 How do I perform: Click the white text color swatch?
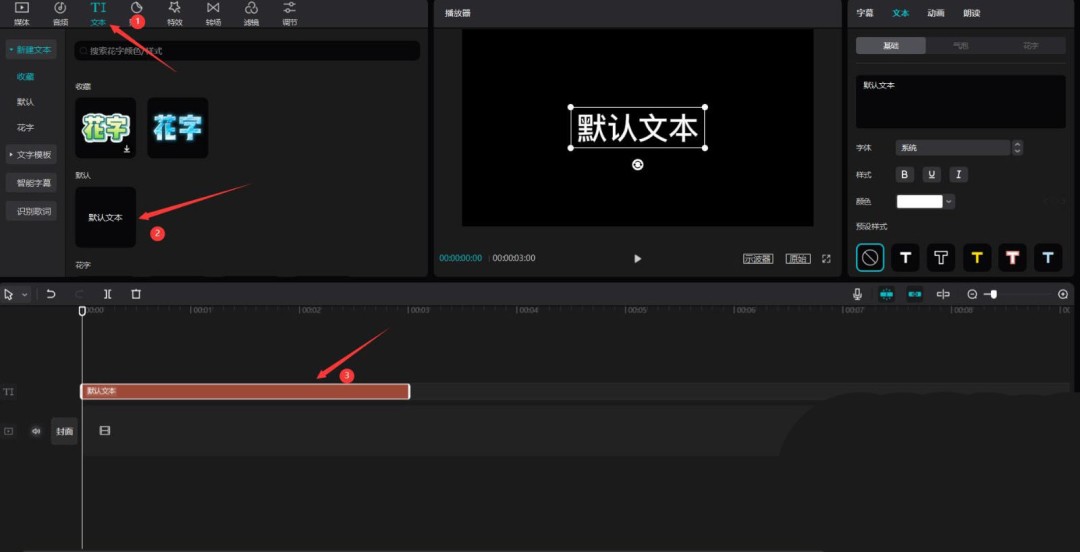tap(919, 201)
